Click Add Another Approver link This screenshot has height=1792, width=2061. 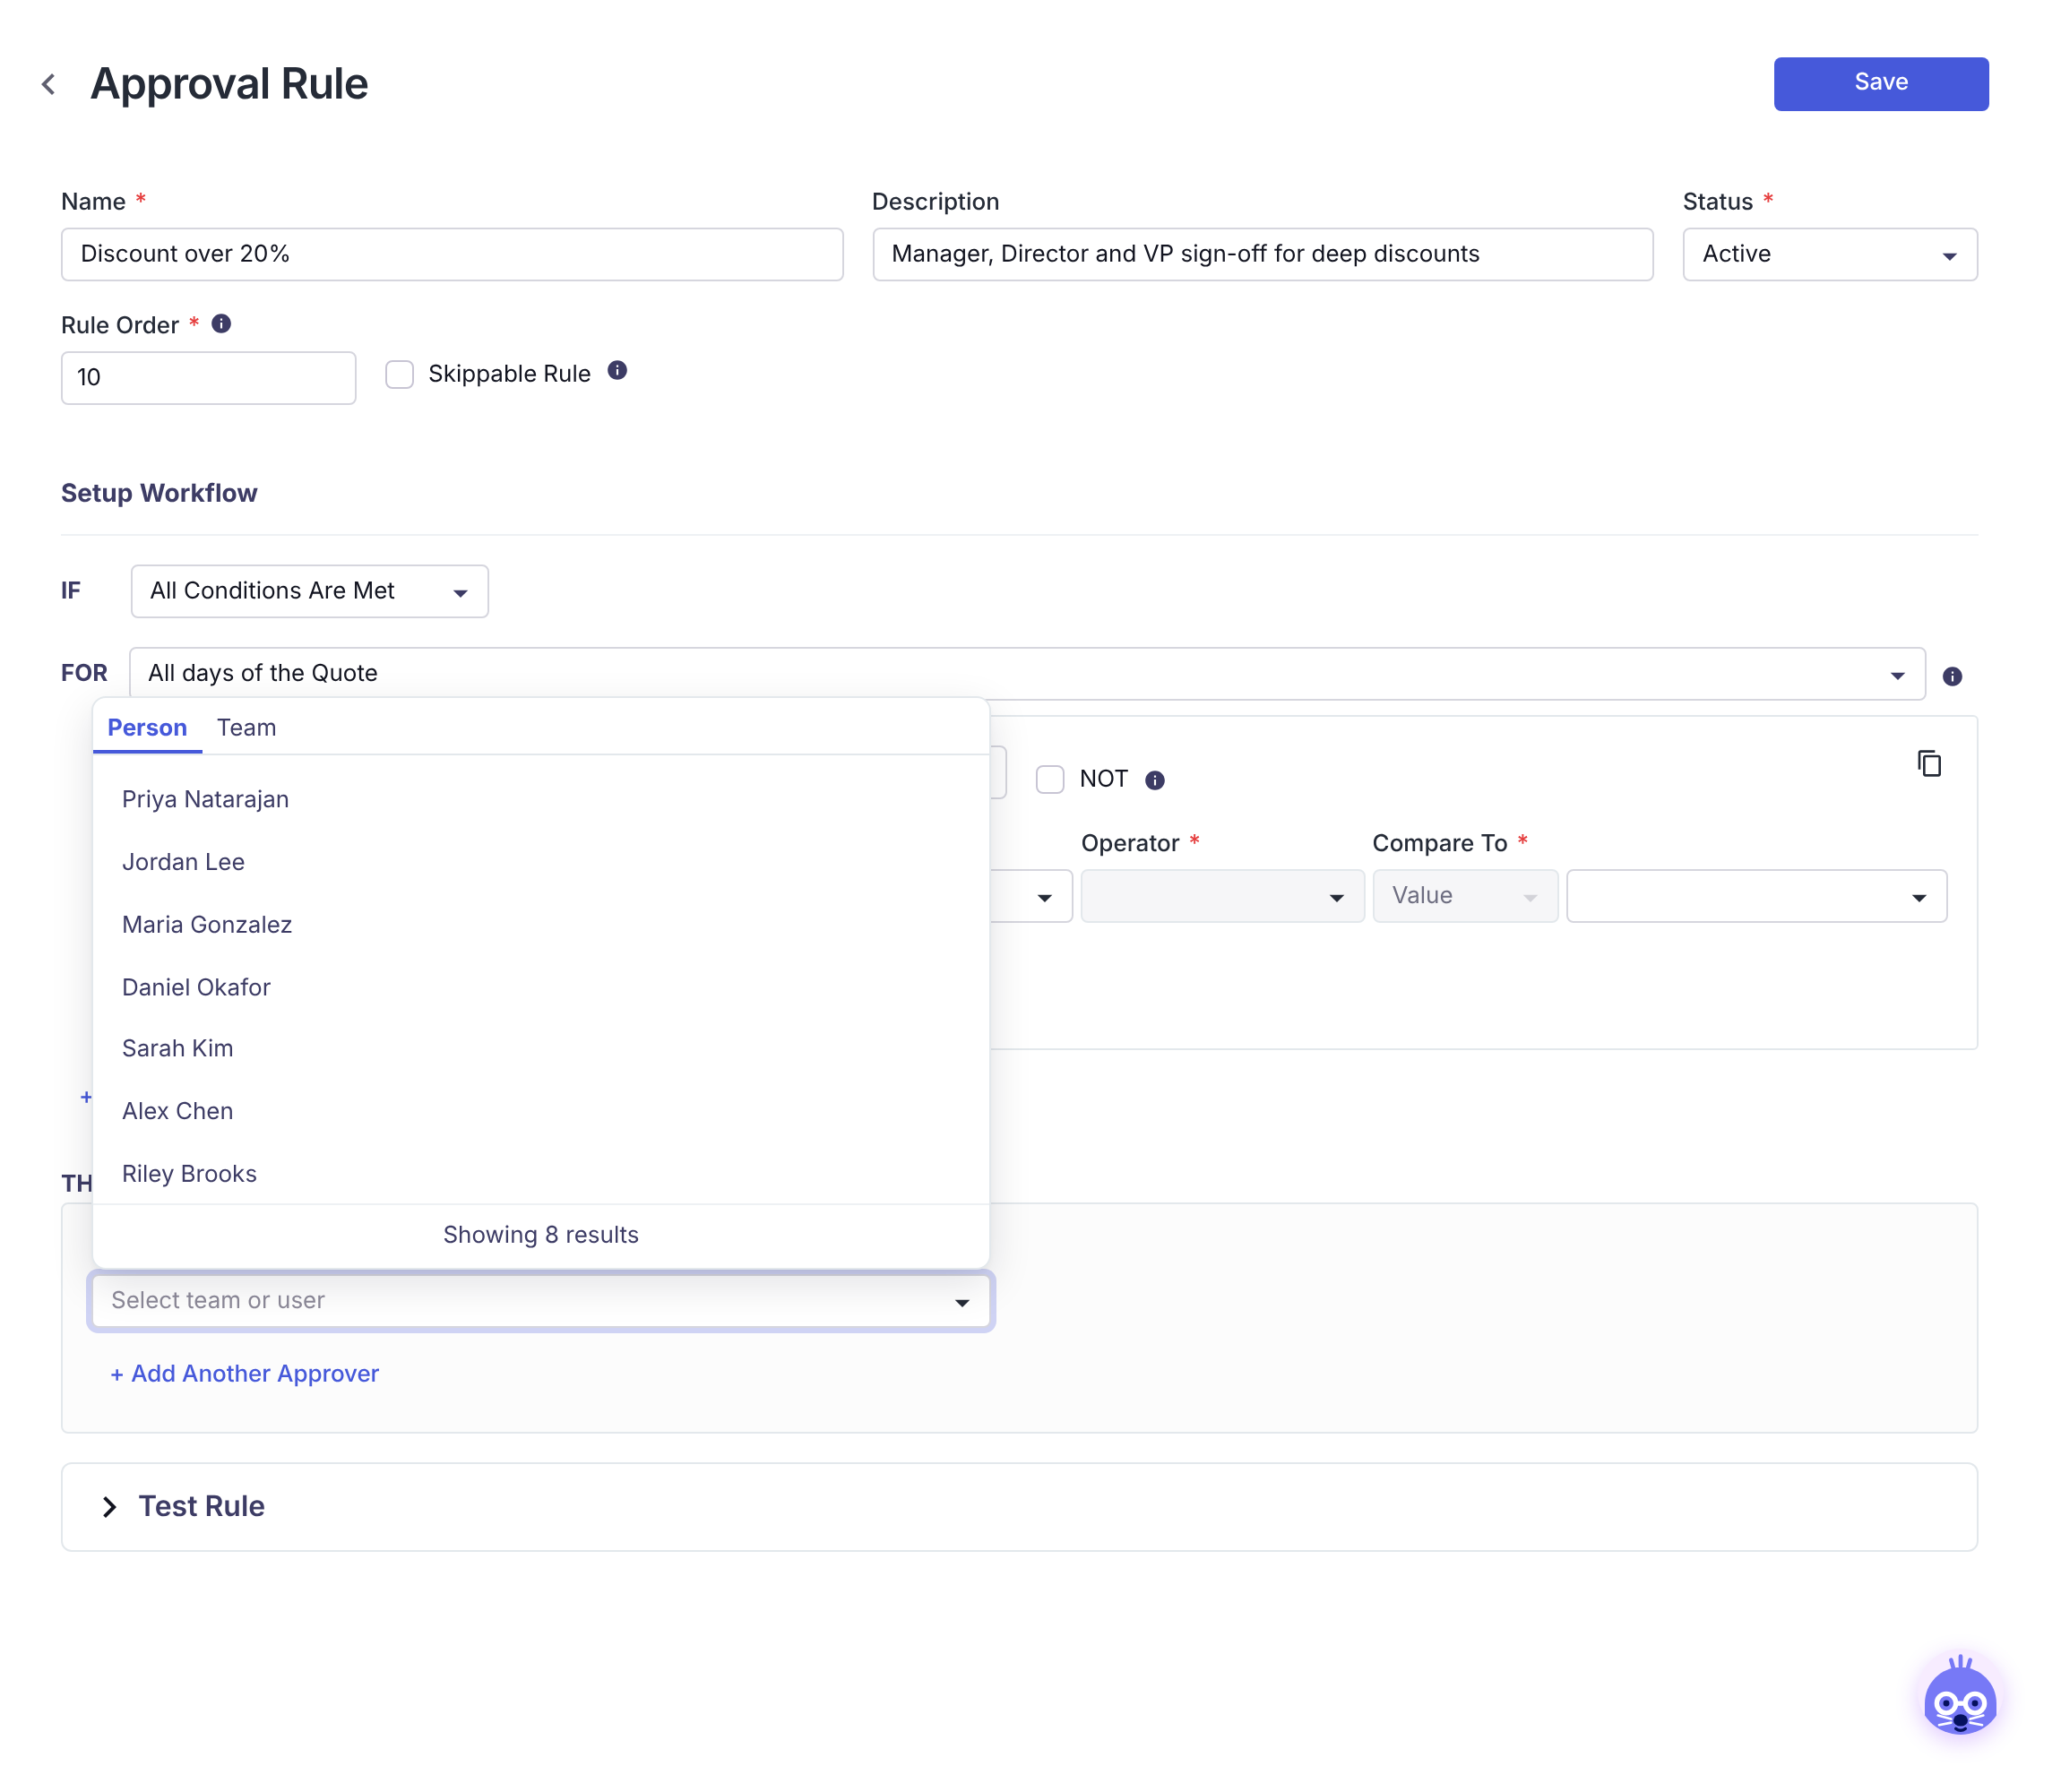pyautogui.click(x=245, y=1374)
